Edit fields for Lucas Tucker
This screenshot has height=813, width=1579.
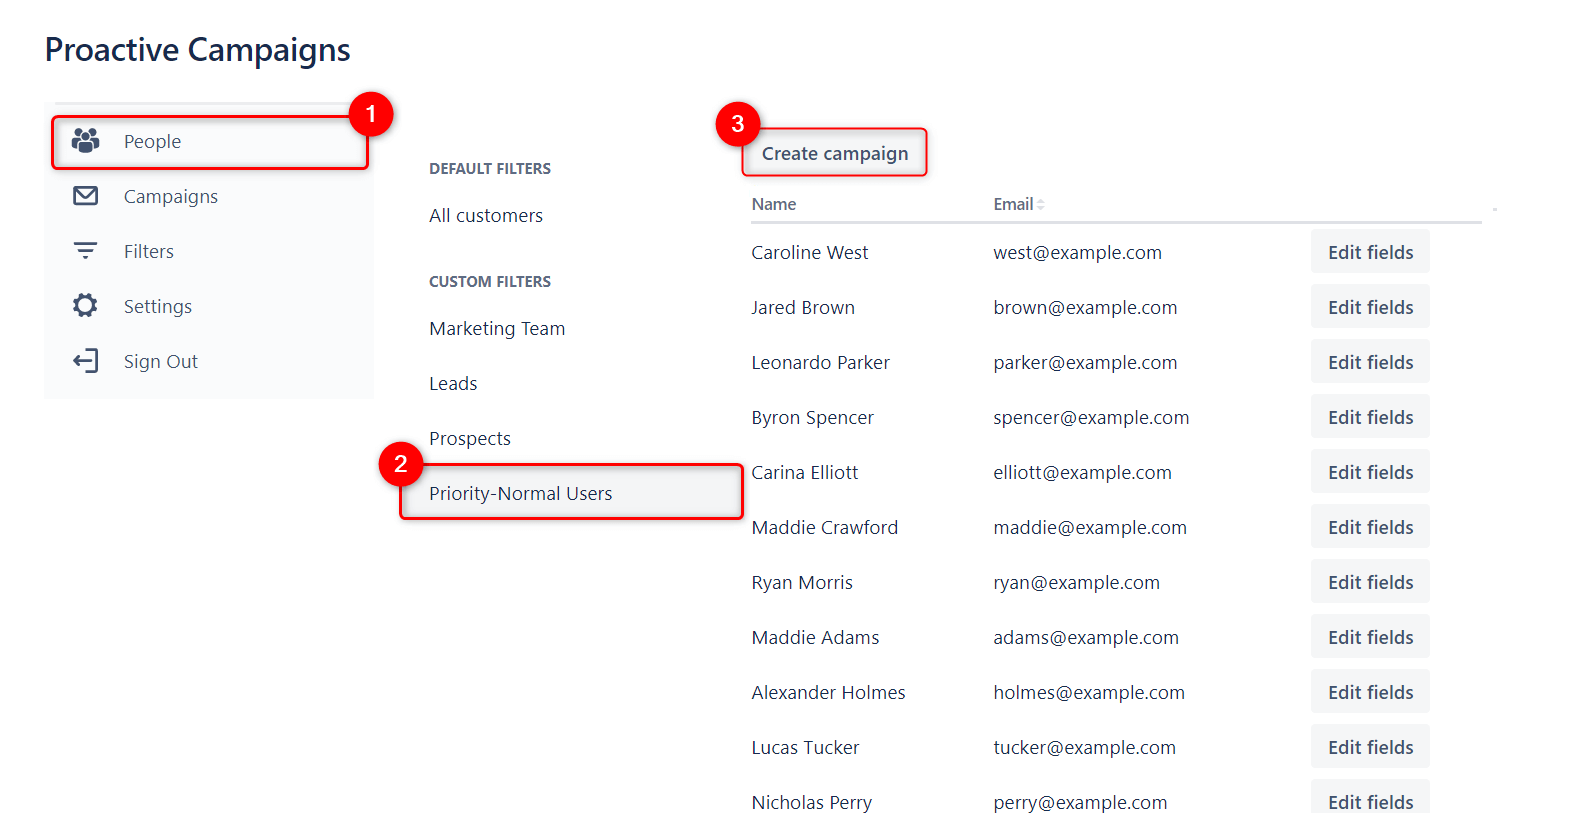click(x=1370, y=747)
